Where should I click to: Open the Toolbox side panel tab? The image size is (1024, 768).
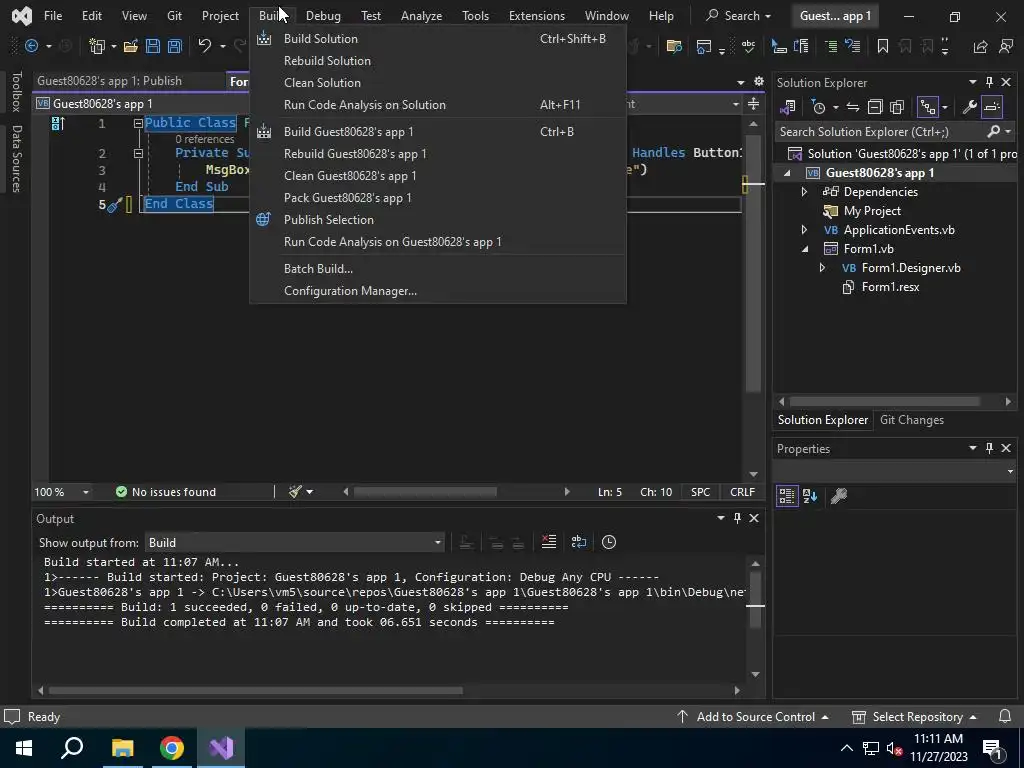pos(17,92)
